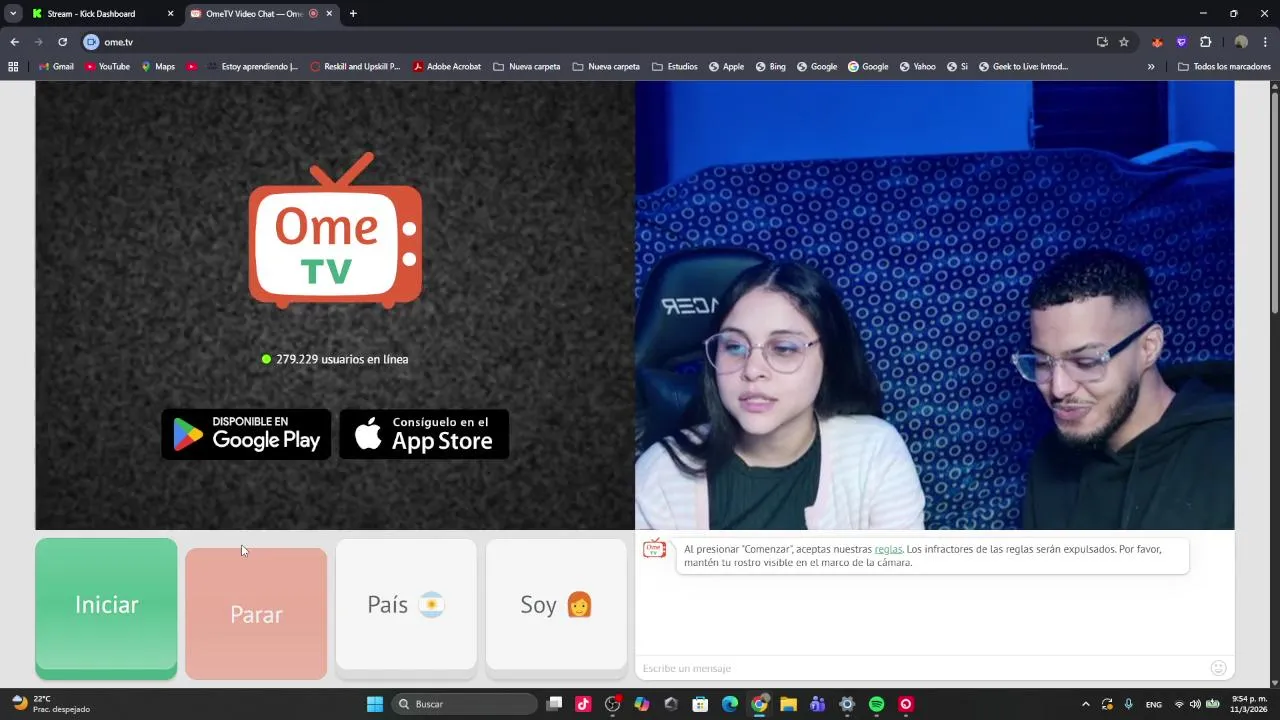Viewport: 1280px width, 720px height.
Task: Open Copilot from the taskbar
Action: [x=642, y=704]
